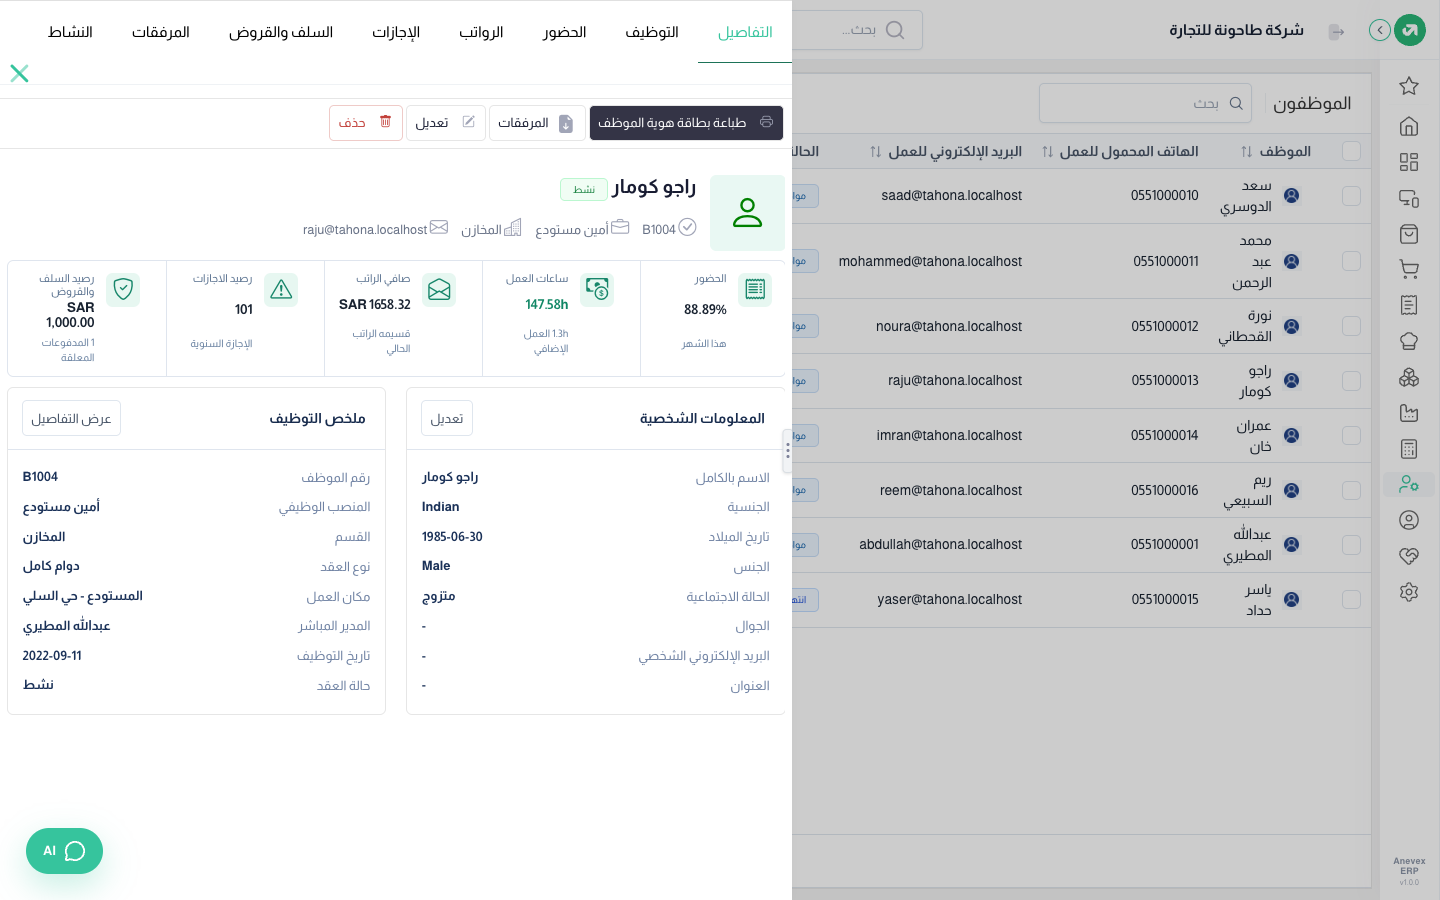Open the الحضور tab
1440x900 pixels.
[x=565, y=32]
